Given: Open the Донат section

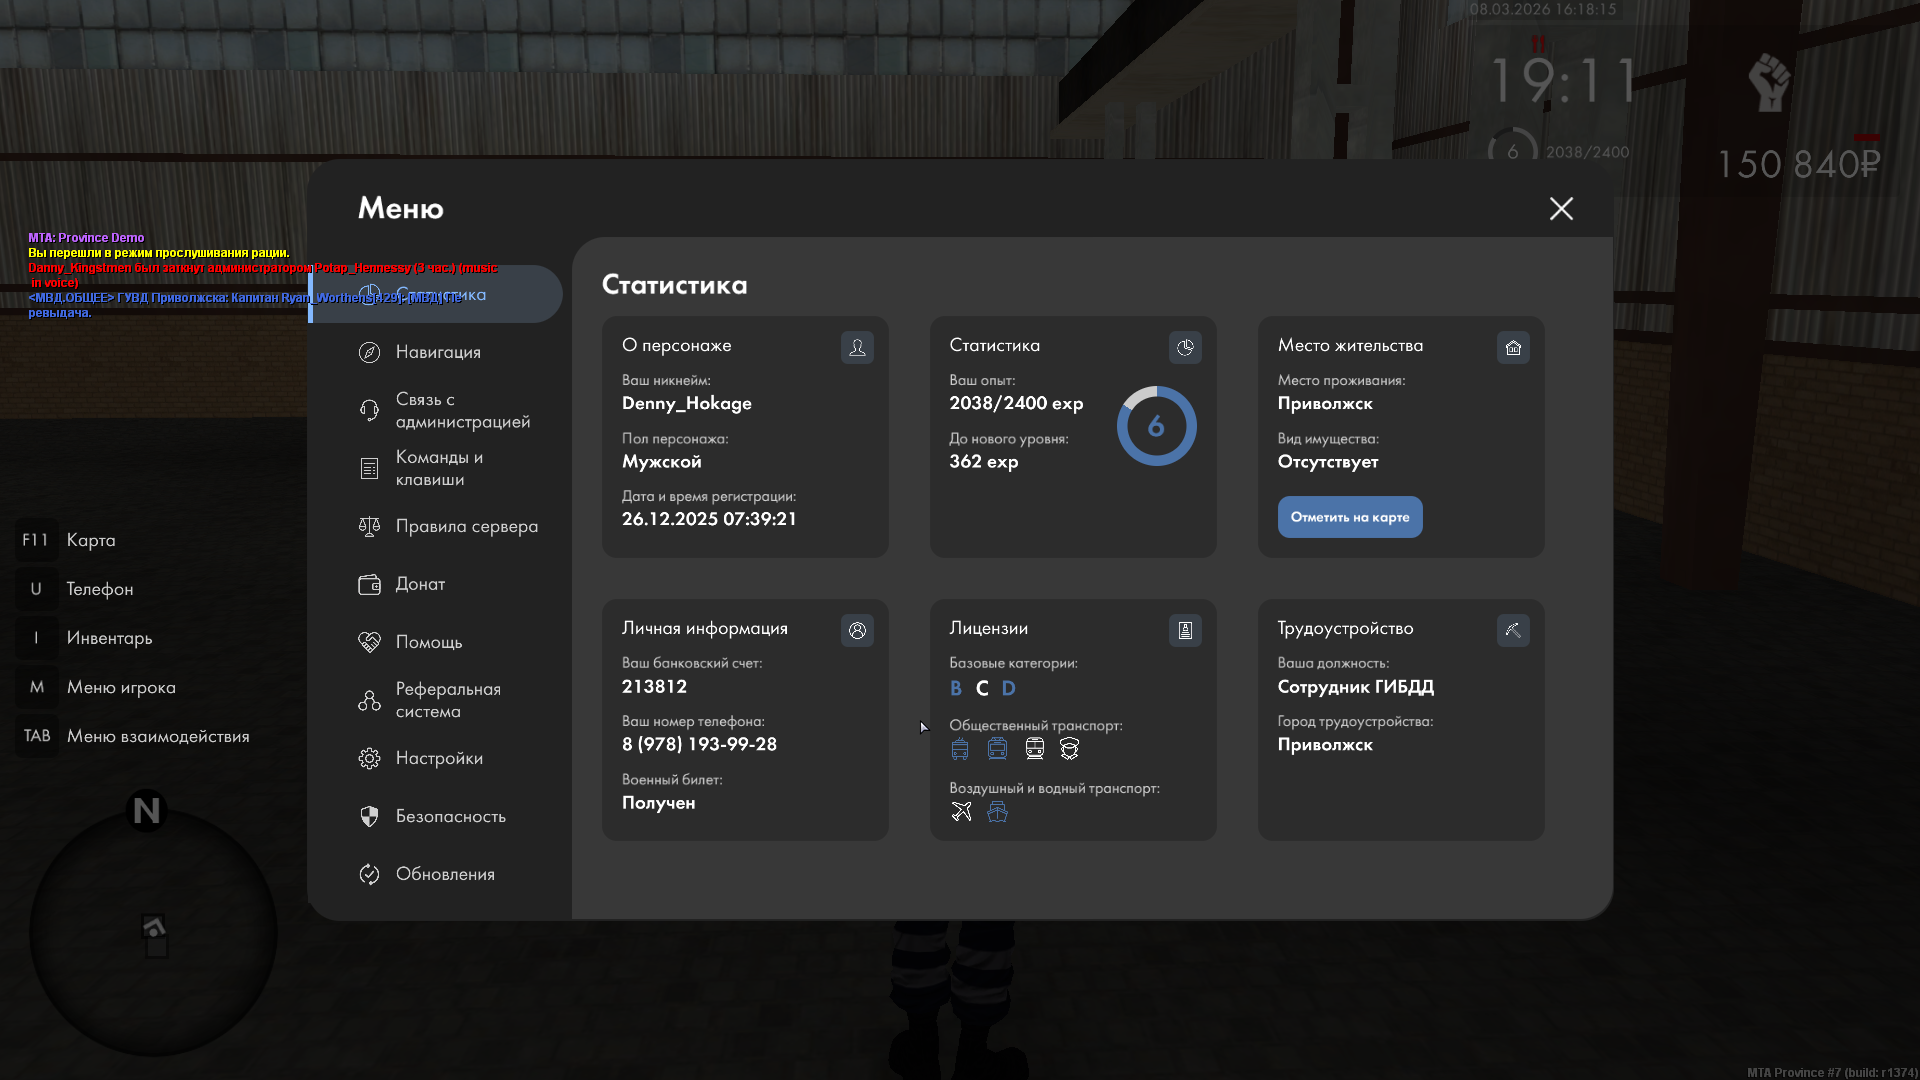Looking at the screenshot, I should 420,584.
